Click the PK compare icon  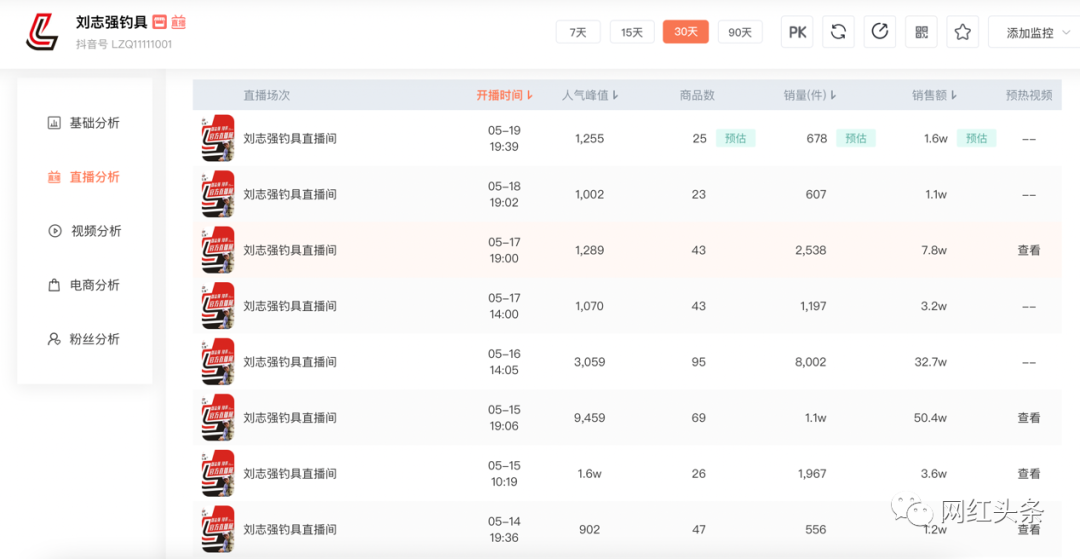[x=797, y=32]
